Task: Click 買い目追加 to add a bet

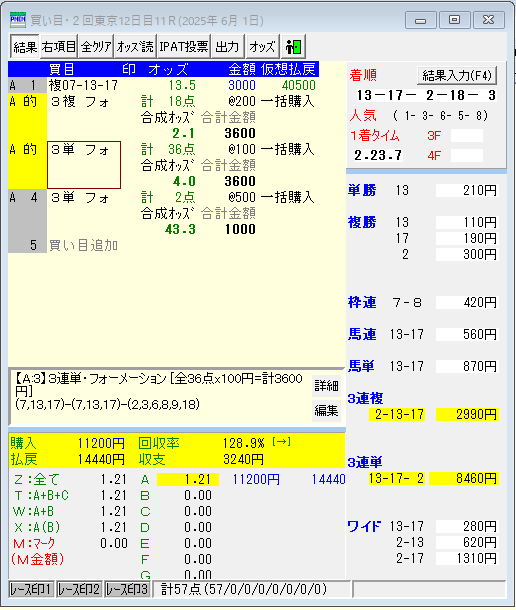Action: (83, 245)
